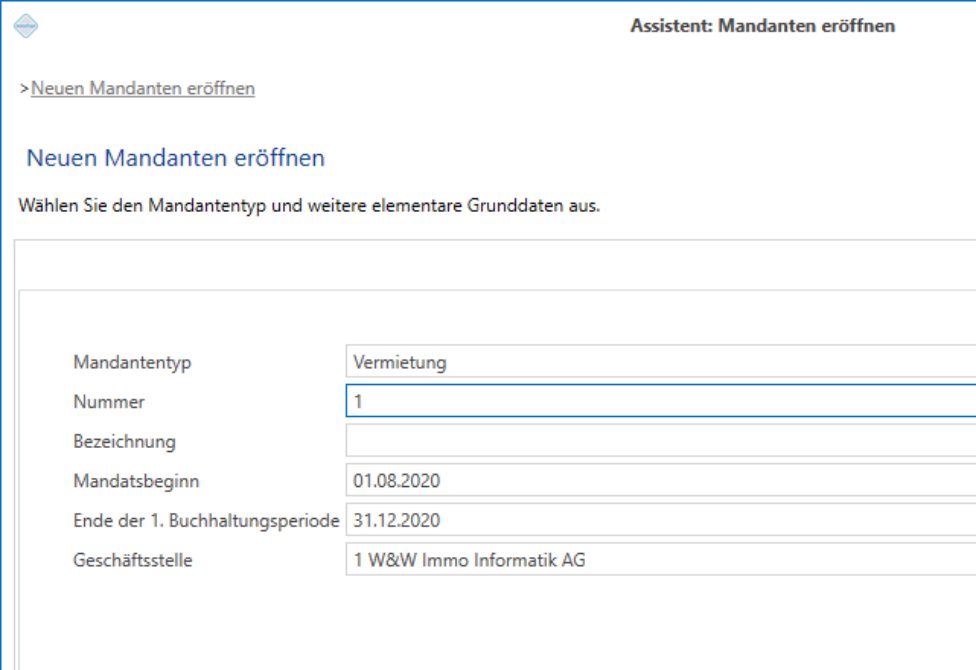Edit the 'Ende der 1. Buchhaltungsperiode' date 31.12.2020
The image size is (976, 670).
[660, 520]
